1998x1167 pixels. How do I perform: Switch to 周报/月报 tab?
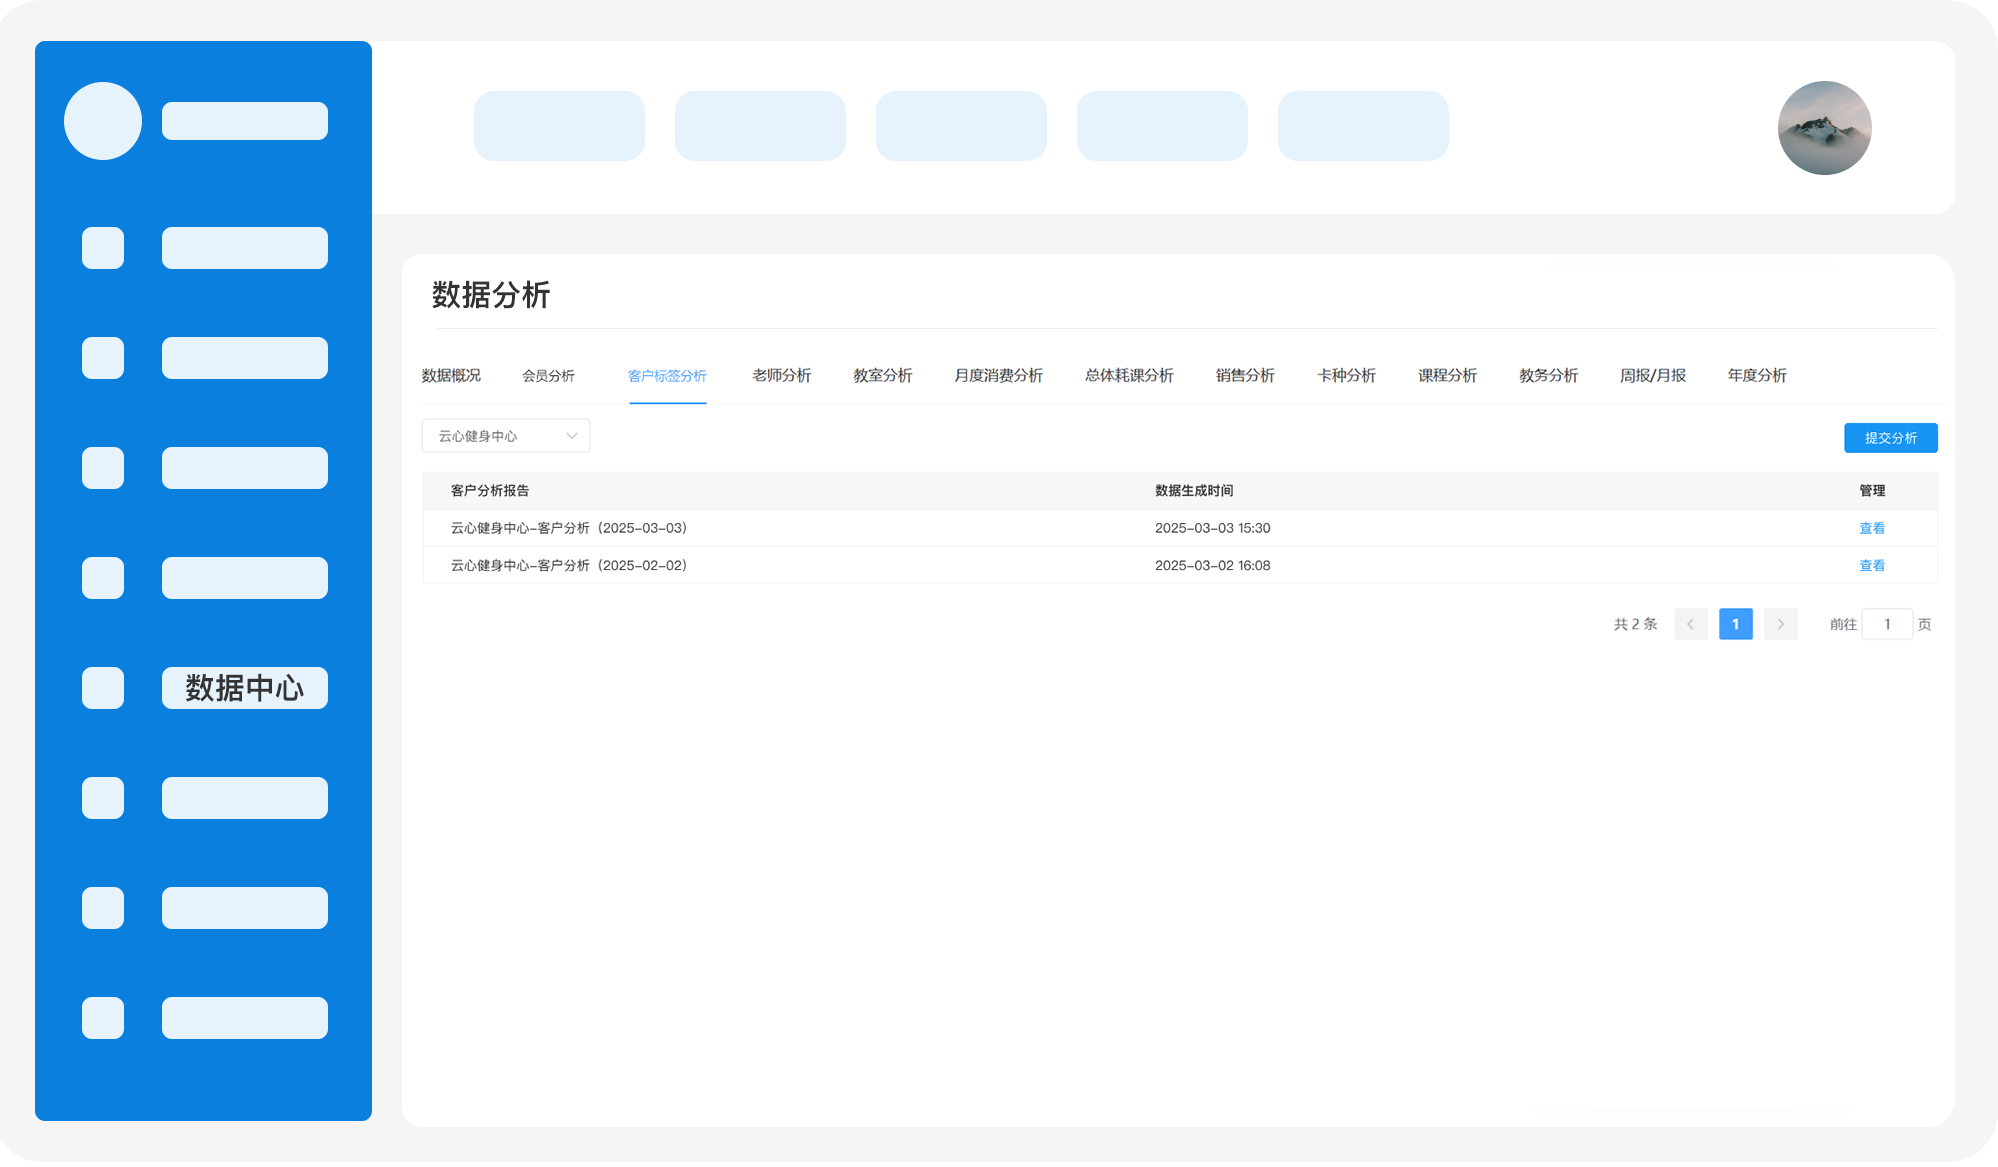(1652, 376)
